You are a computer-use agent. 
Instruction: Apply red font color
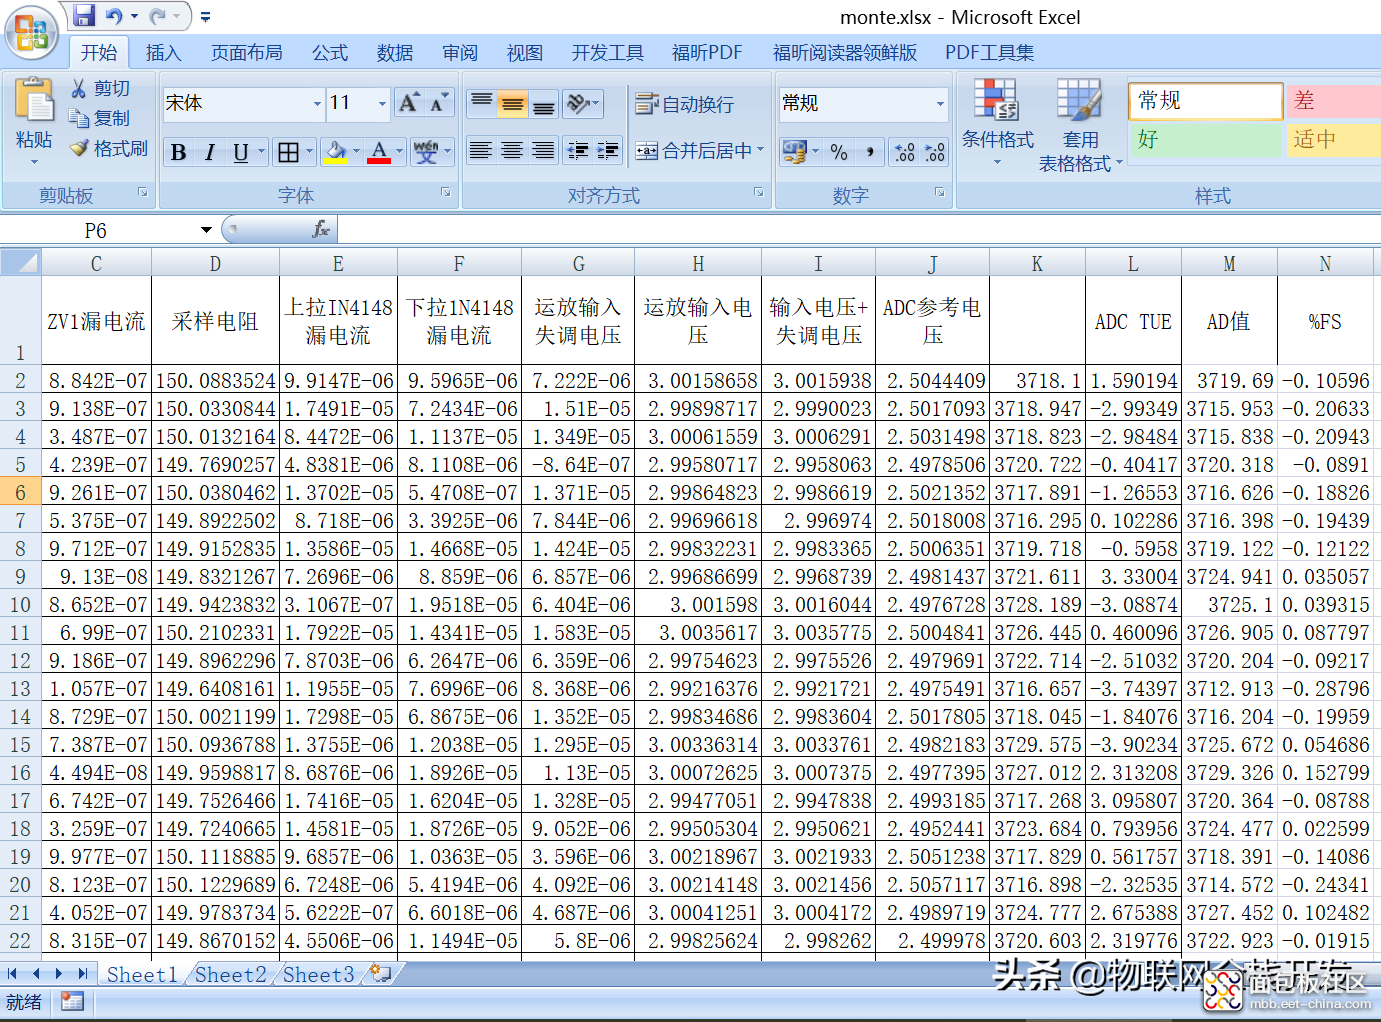[379, 152]
